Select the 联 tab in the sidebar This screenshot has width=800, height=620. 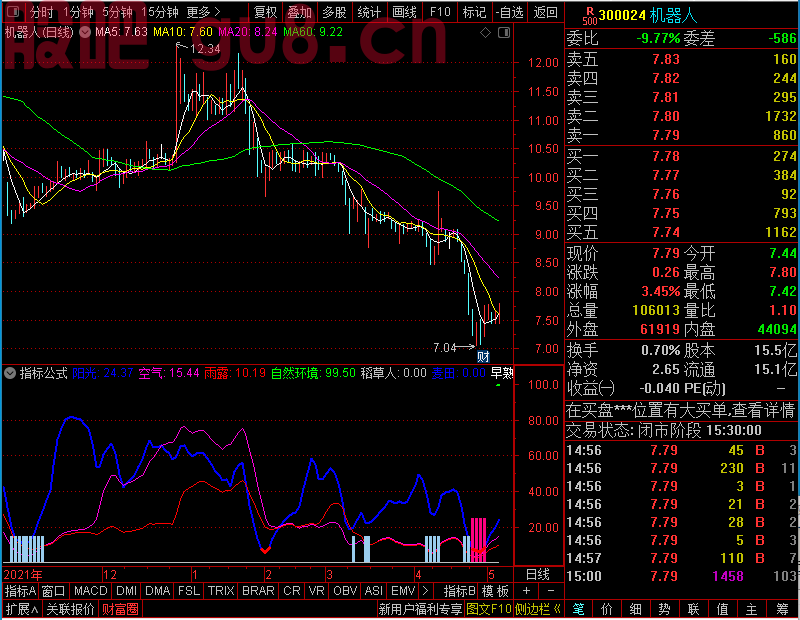(x=693, y=609)
